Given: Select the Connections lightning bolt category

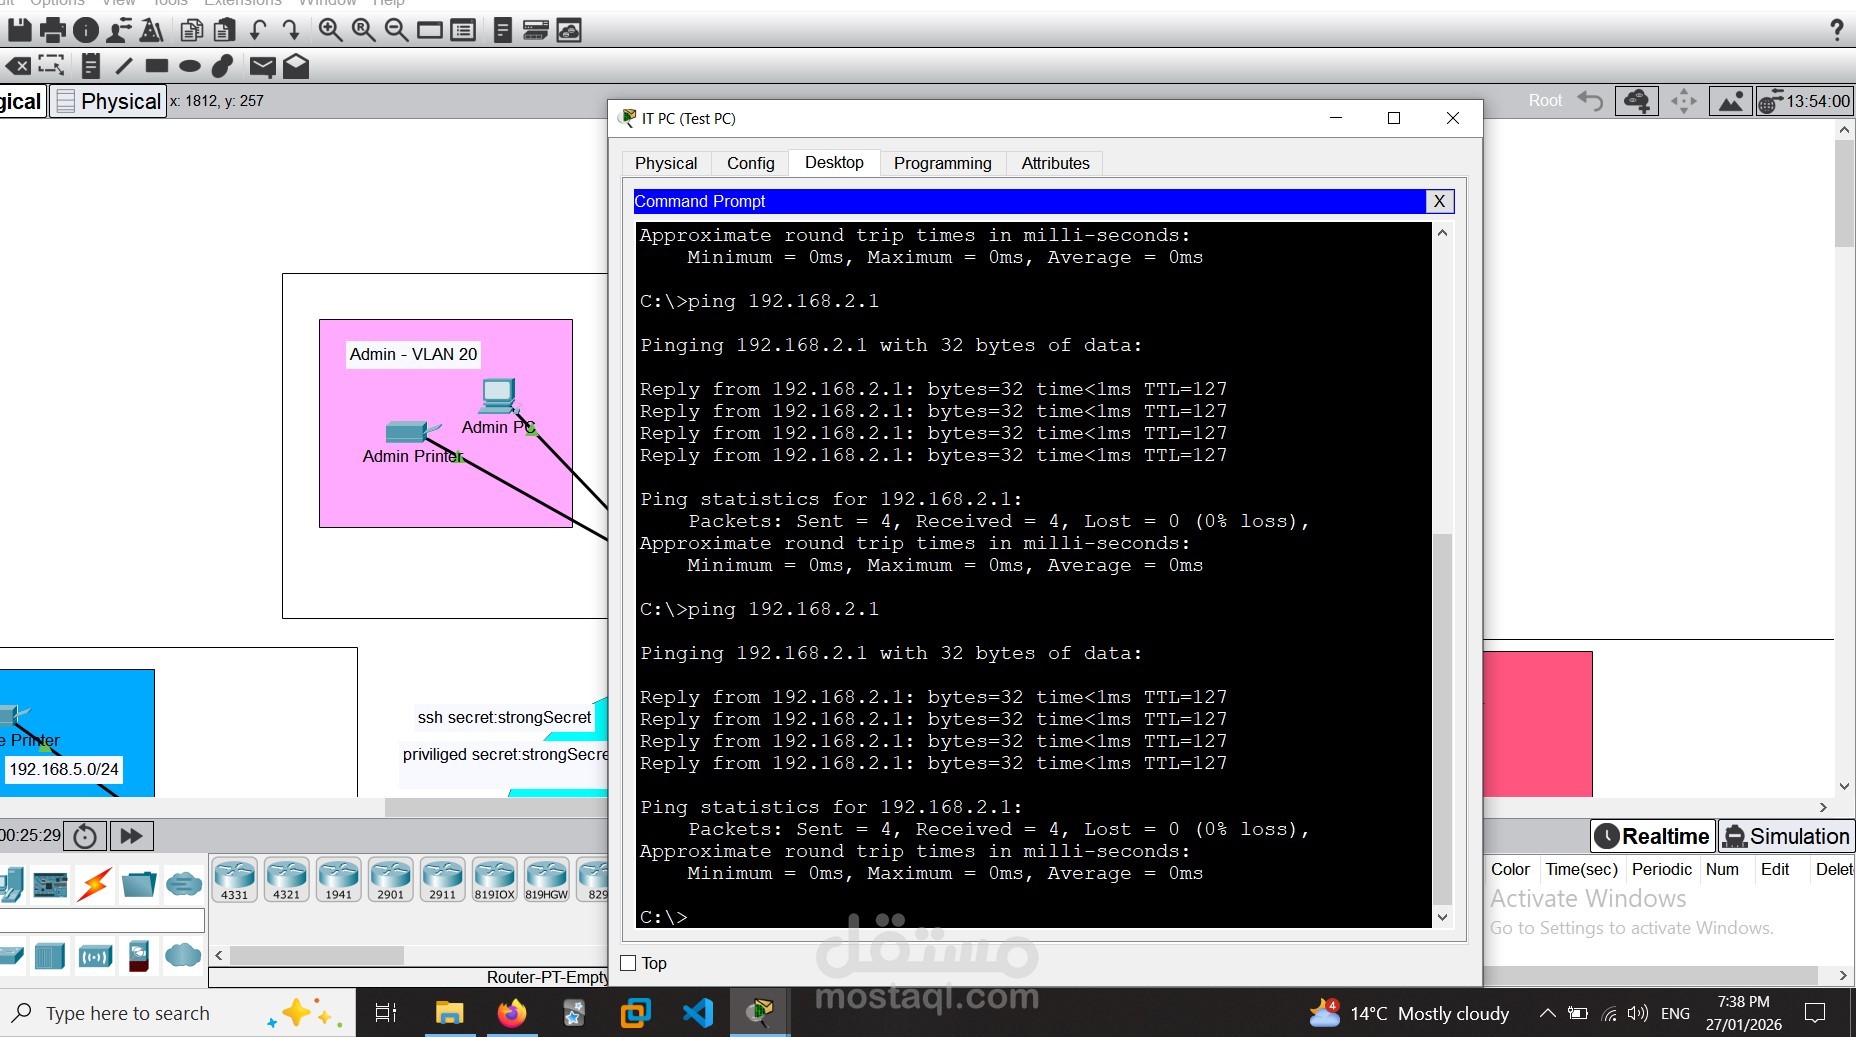Looking at the screenshot, I should click(x=95, y=884).
